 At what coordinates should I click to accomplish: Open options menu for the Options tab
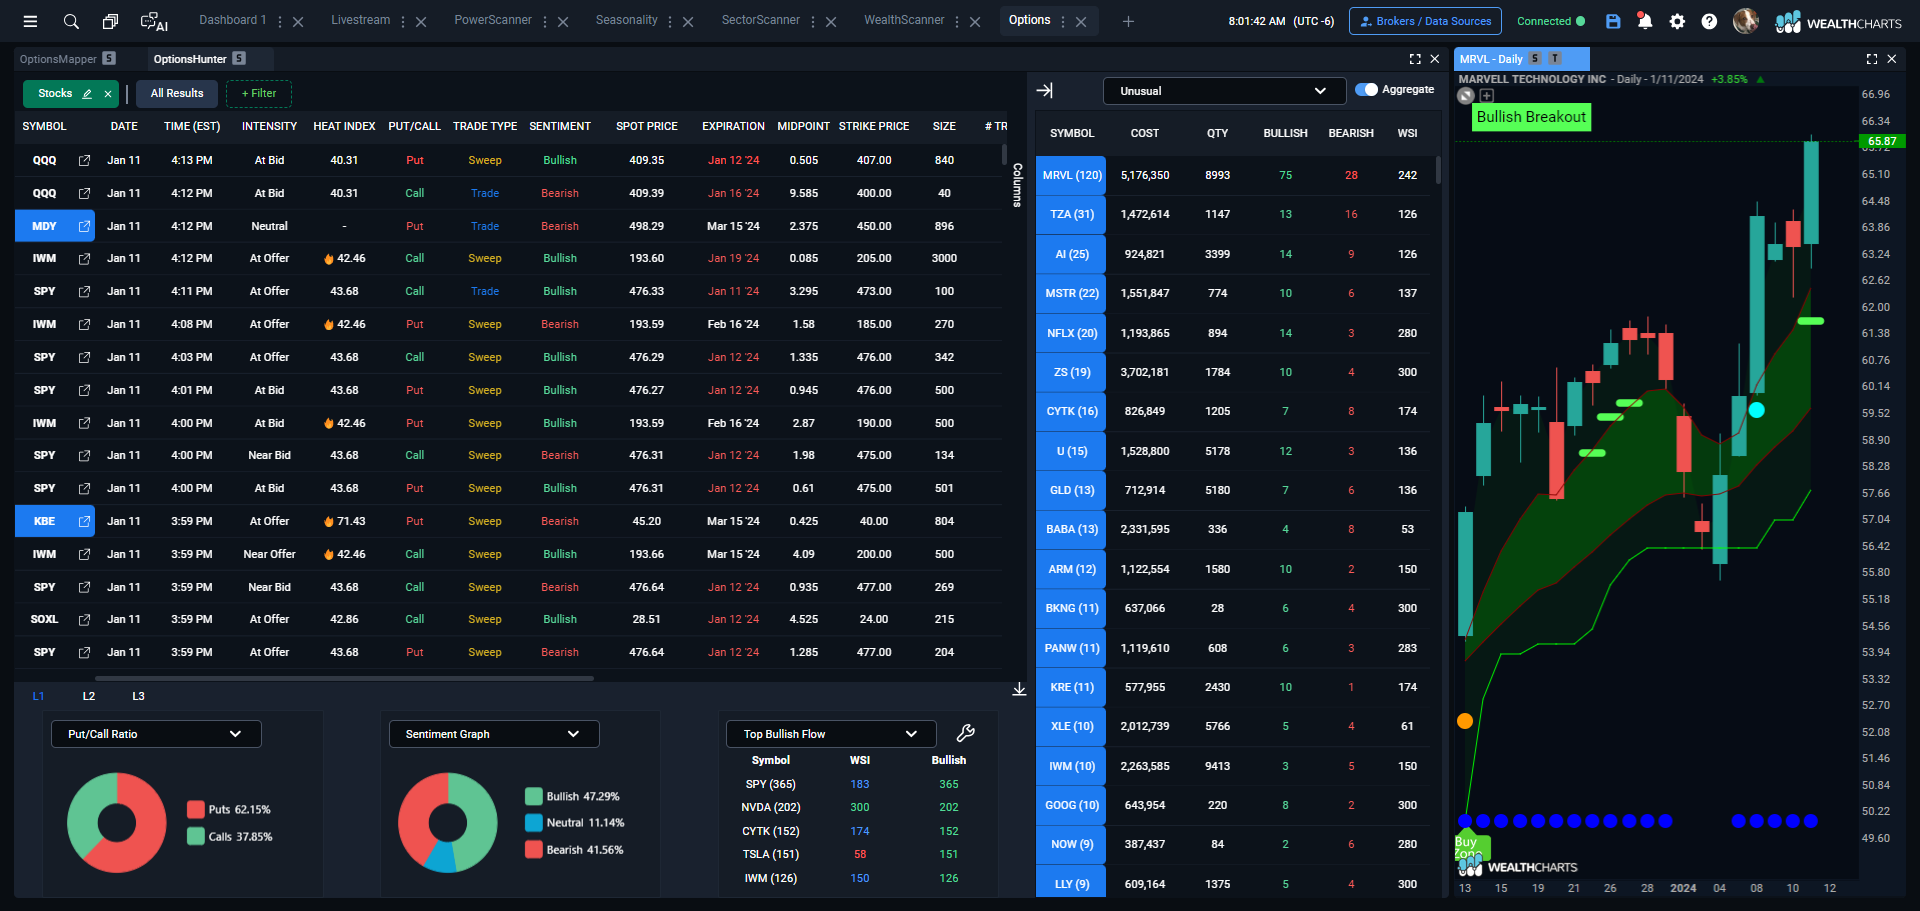pos(1063,21)
